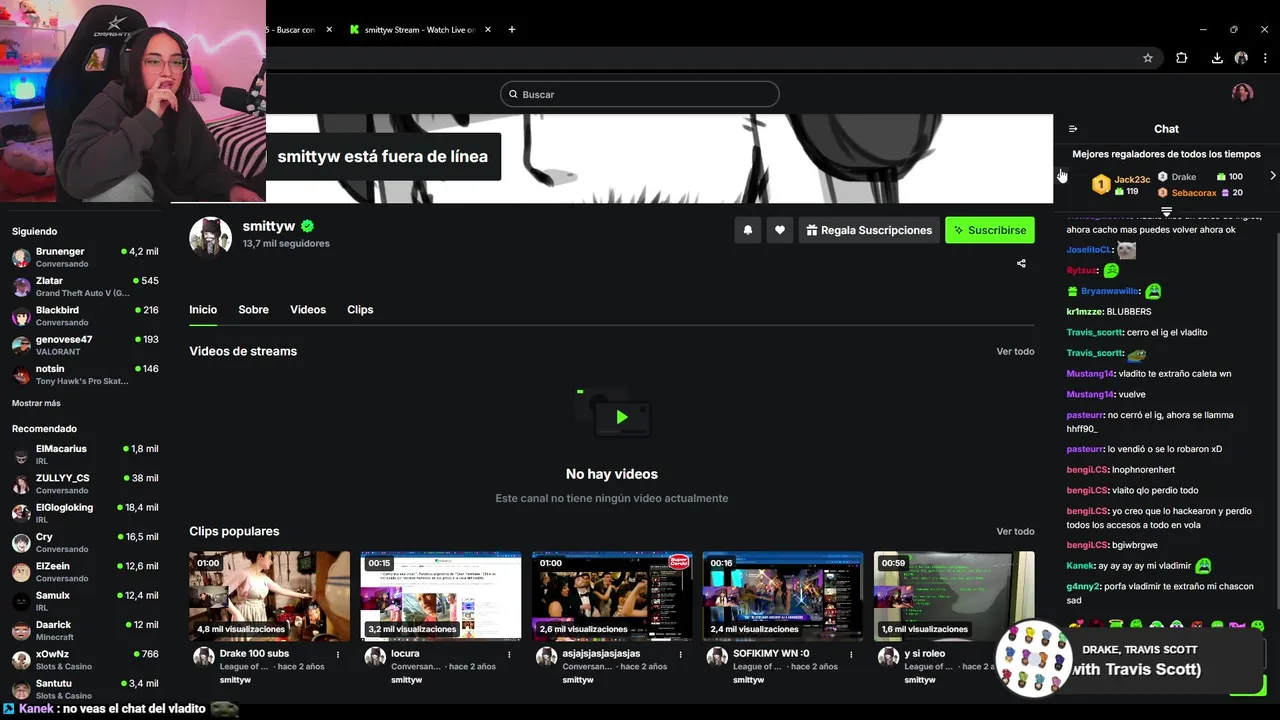The image size is (1280, 720).
Task: Expand top gifters with the right chevron
Action: point(1272,176)
